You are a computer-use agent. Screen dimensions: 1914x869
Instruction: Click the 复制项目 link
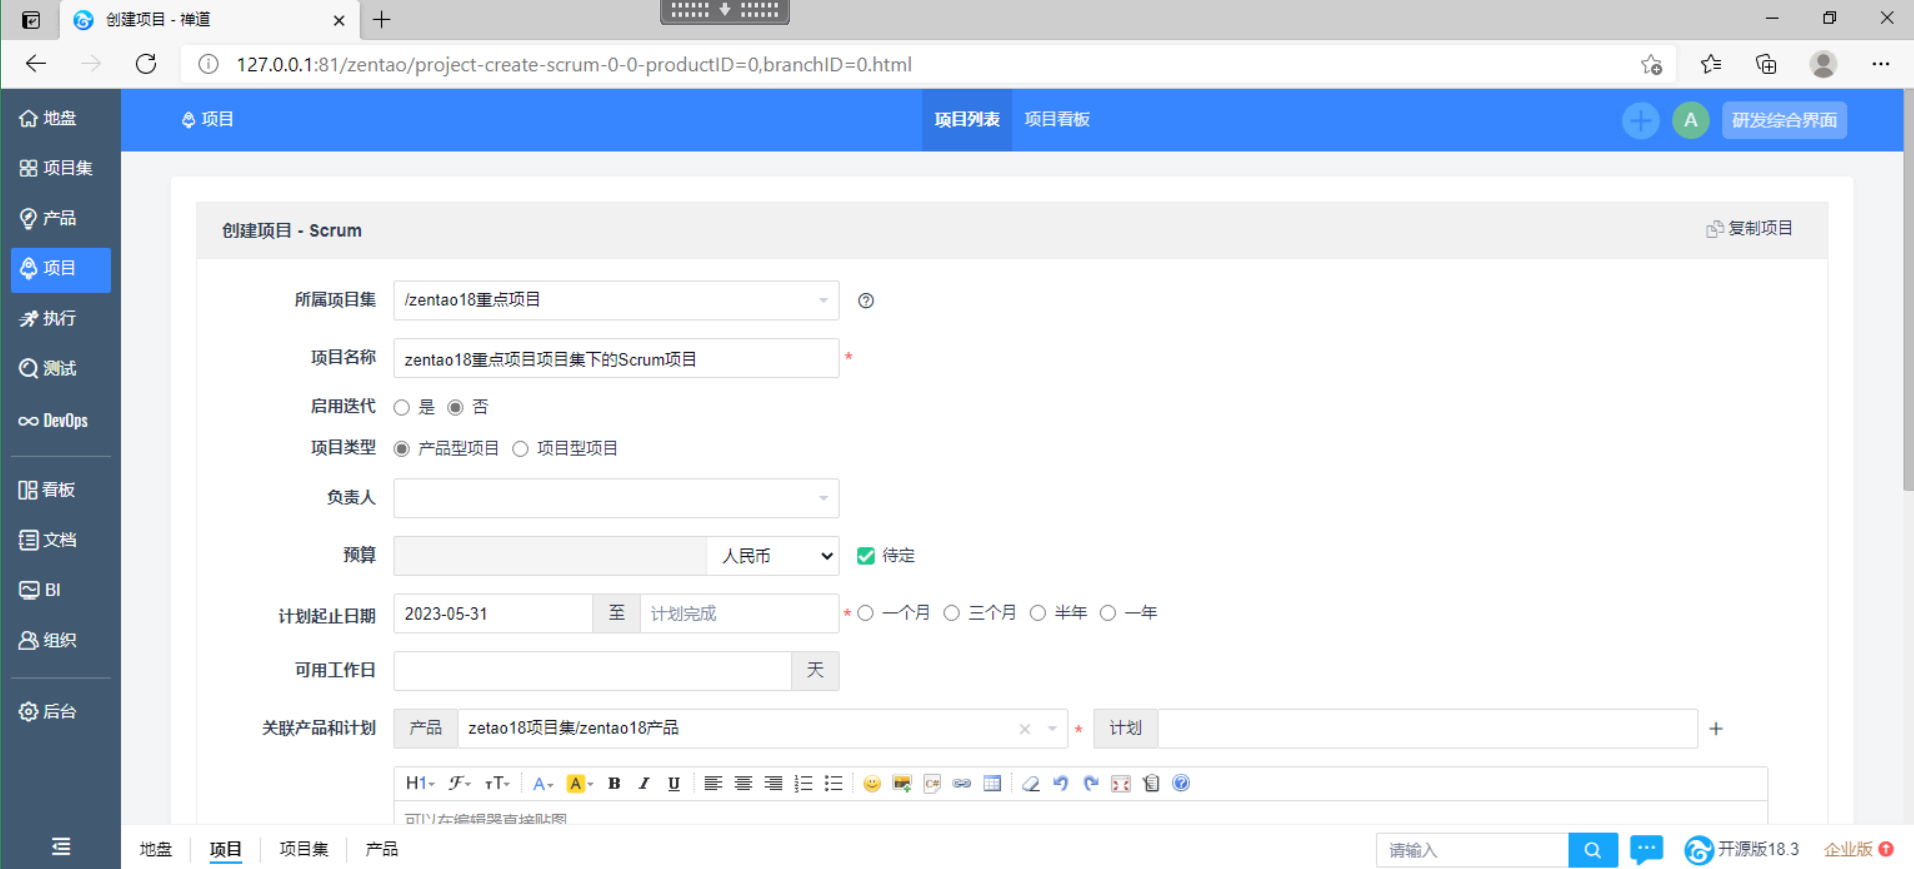1750,229
